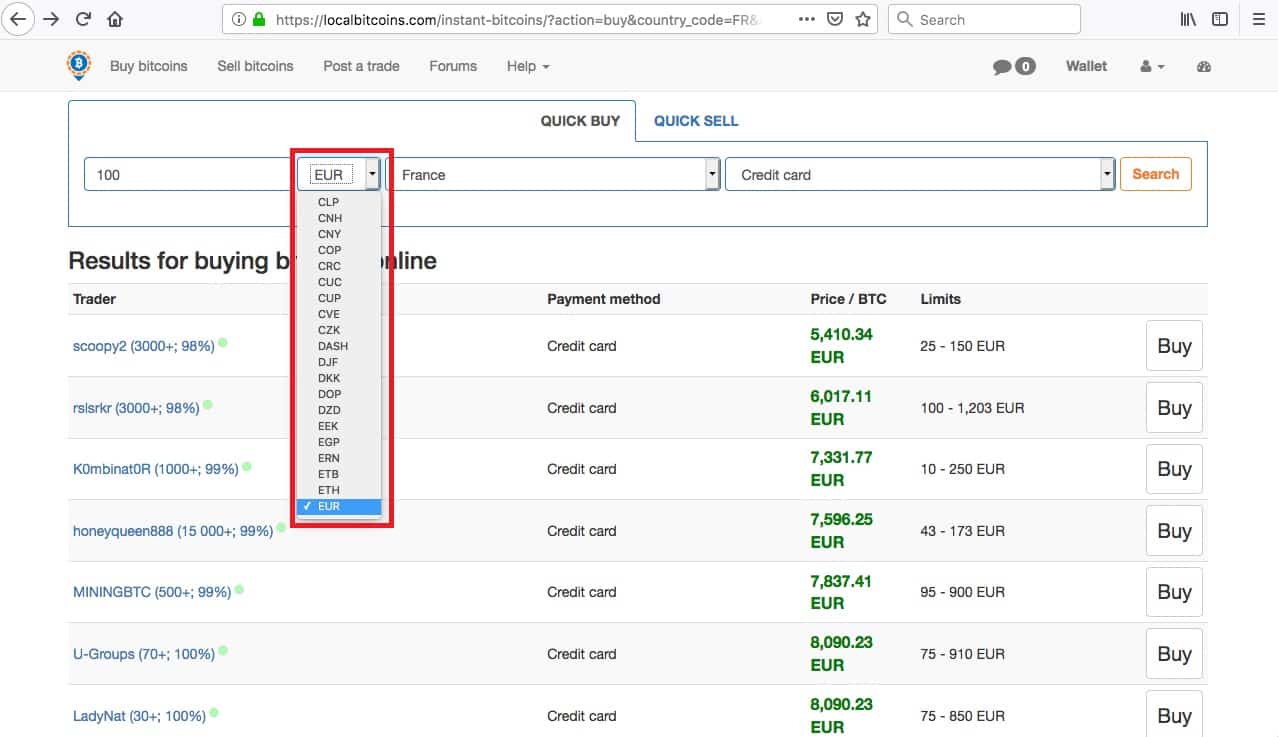The width and height of the screenshot is (1278, 737).
Task: Click the Price / BTC column header
Action: point(848,299)
